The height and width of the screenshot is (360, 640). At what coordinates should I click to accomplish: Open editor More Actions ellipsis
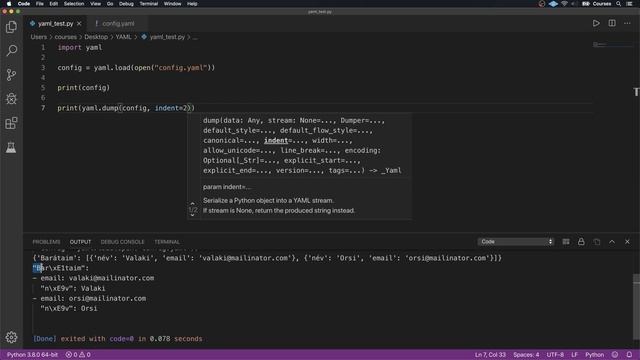click(x=627, y=23)
